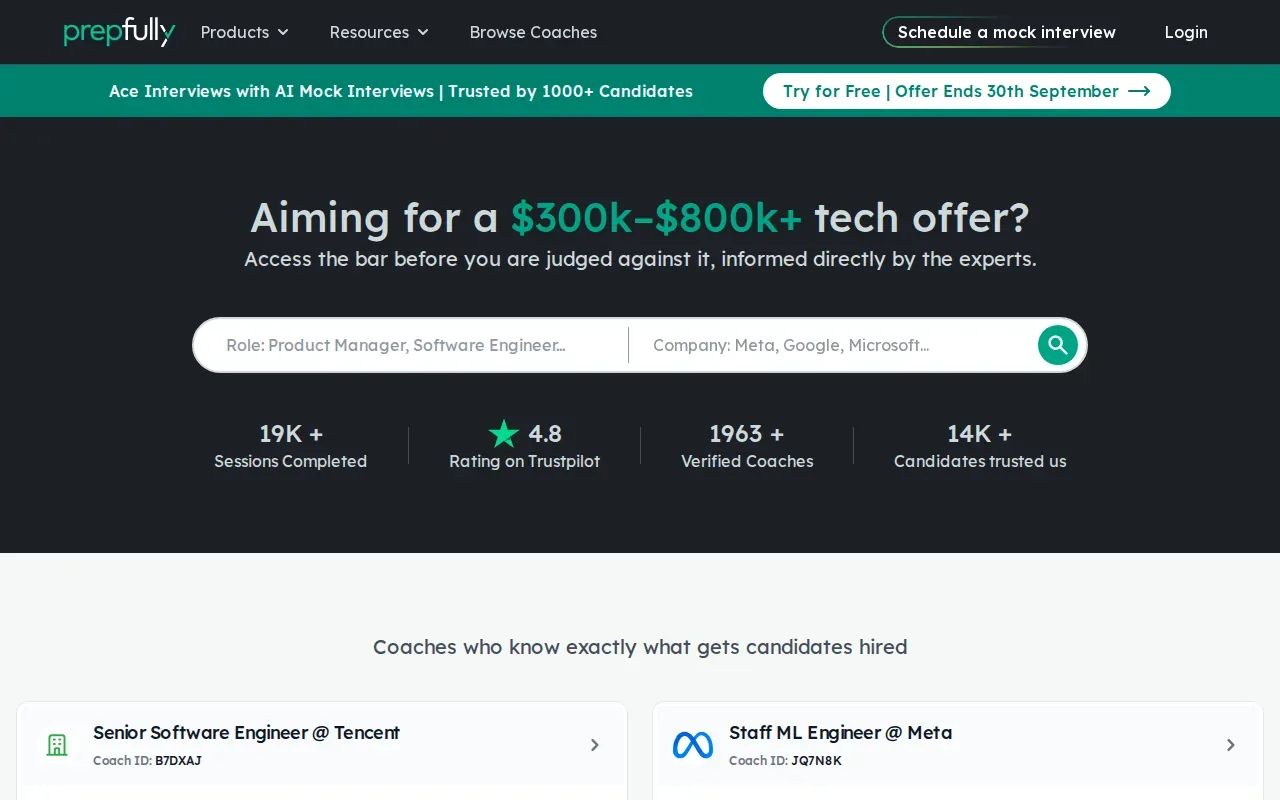Image resolution: width=1280 pixels, height=800 pixels.
Task: Click the 'Access the bar before you are judged' subheading
Action: pos(640,259)
